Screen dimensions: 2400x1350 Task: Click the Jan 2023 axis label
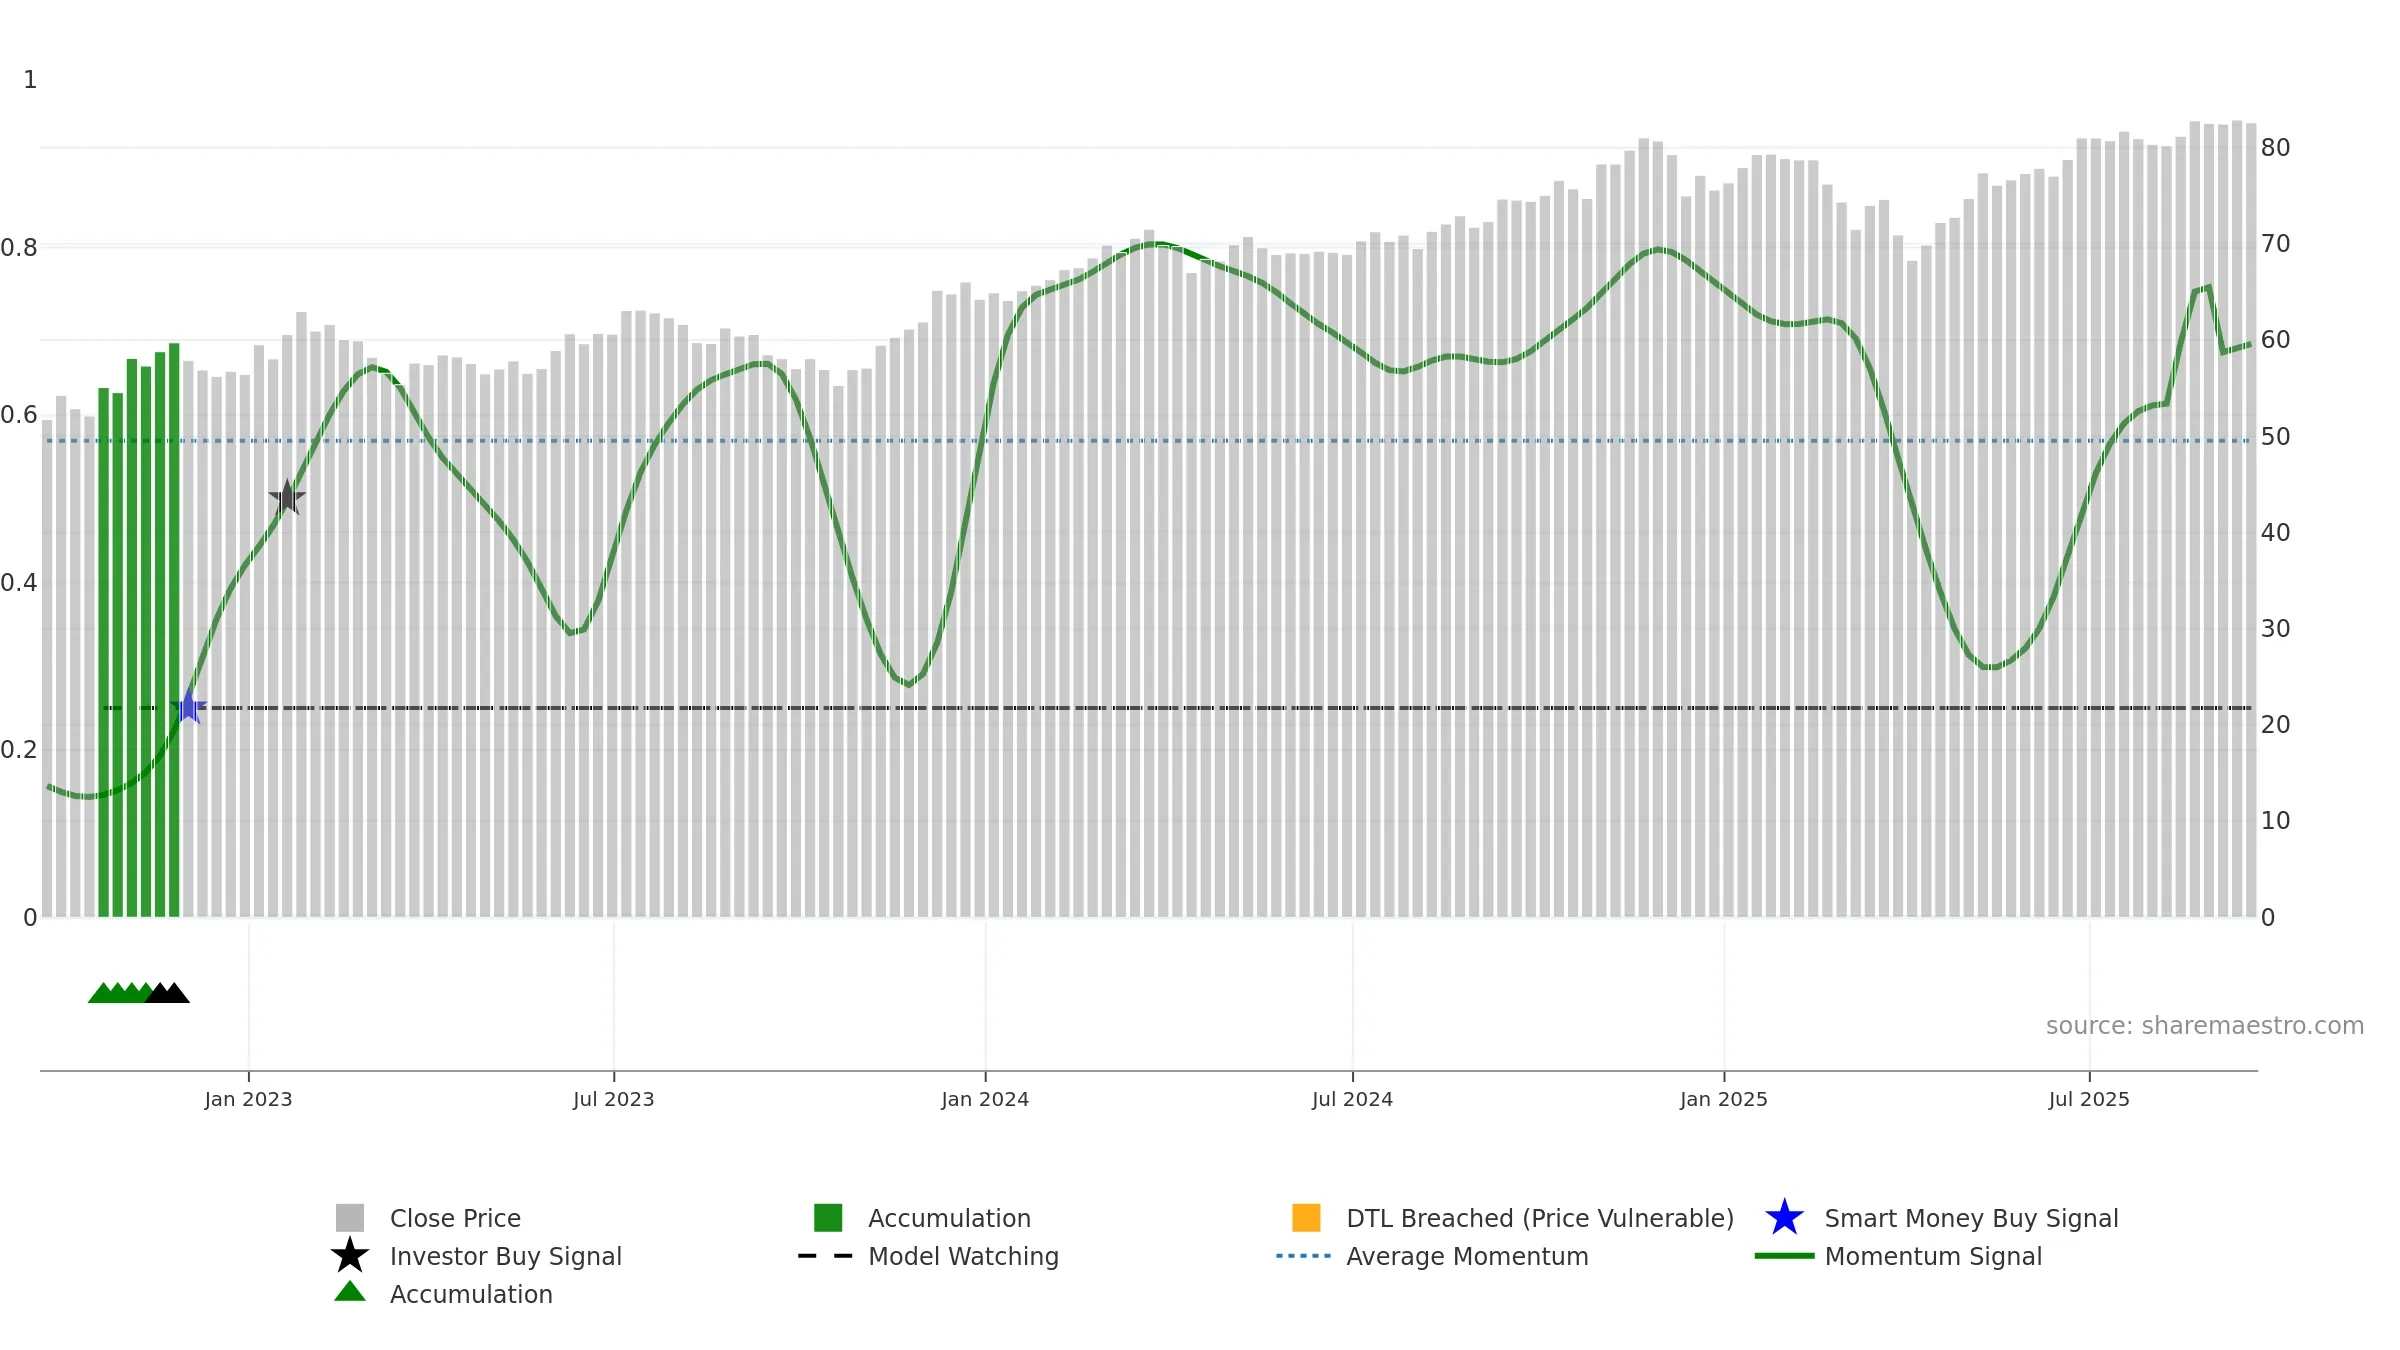tap(248, 1100)
